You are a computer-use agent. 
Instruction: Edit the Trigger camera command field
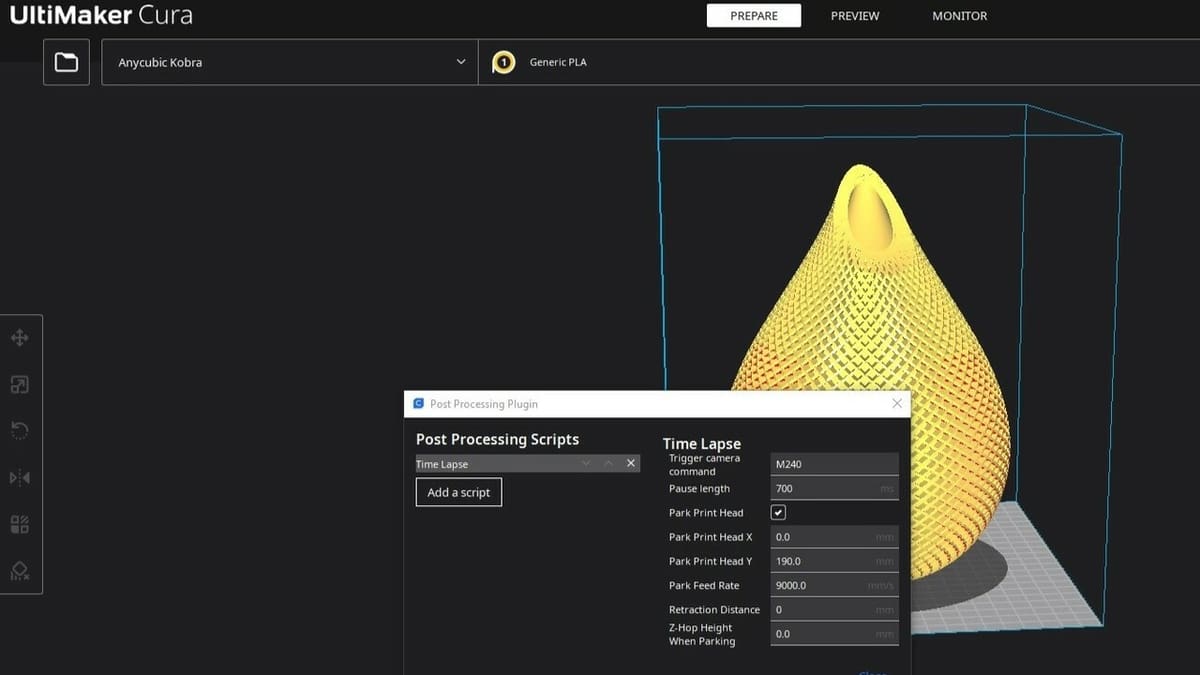[x=835, y=464]
